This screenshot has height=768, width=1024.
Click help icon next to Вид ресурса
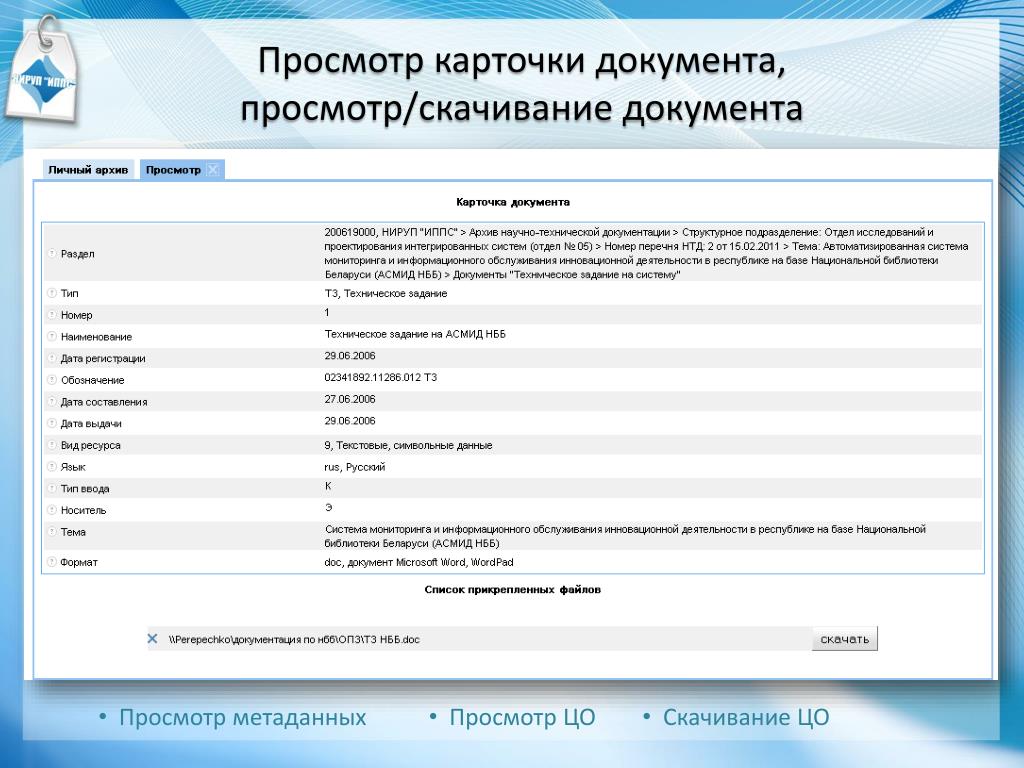(x=52, y=445)
